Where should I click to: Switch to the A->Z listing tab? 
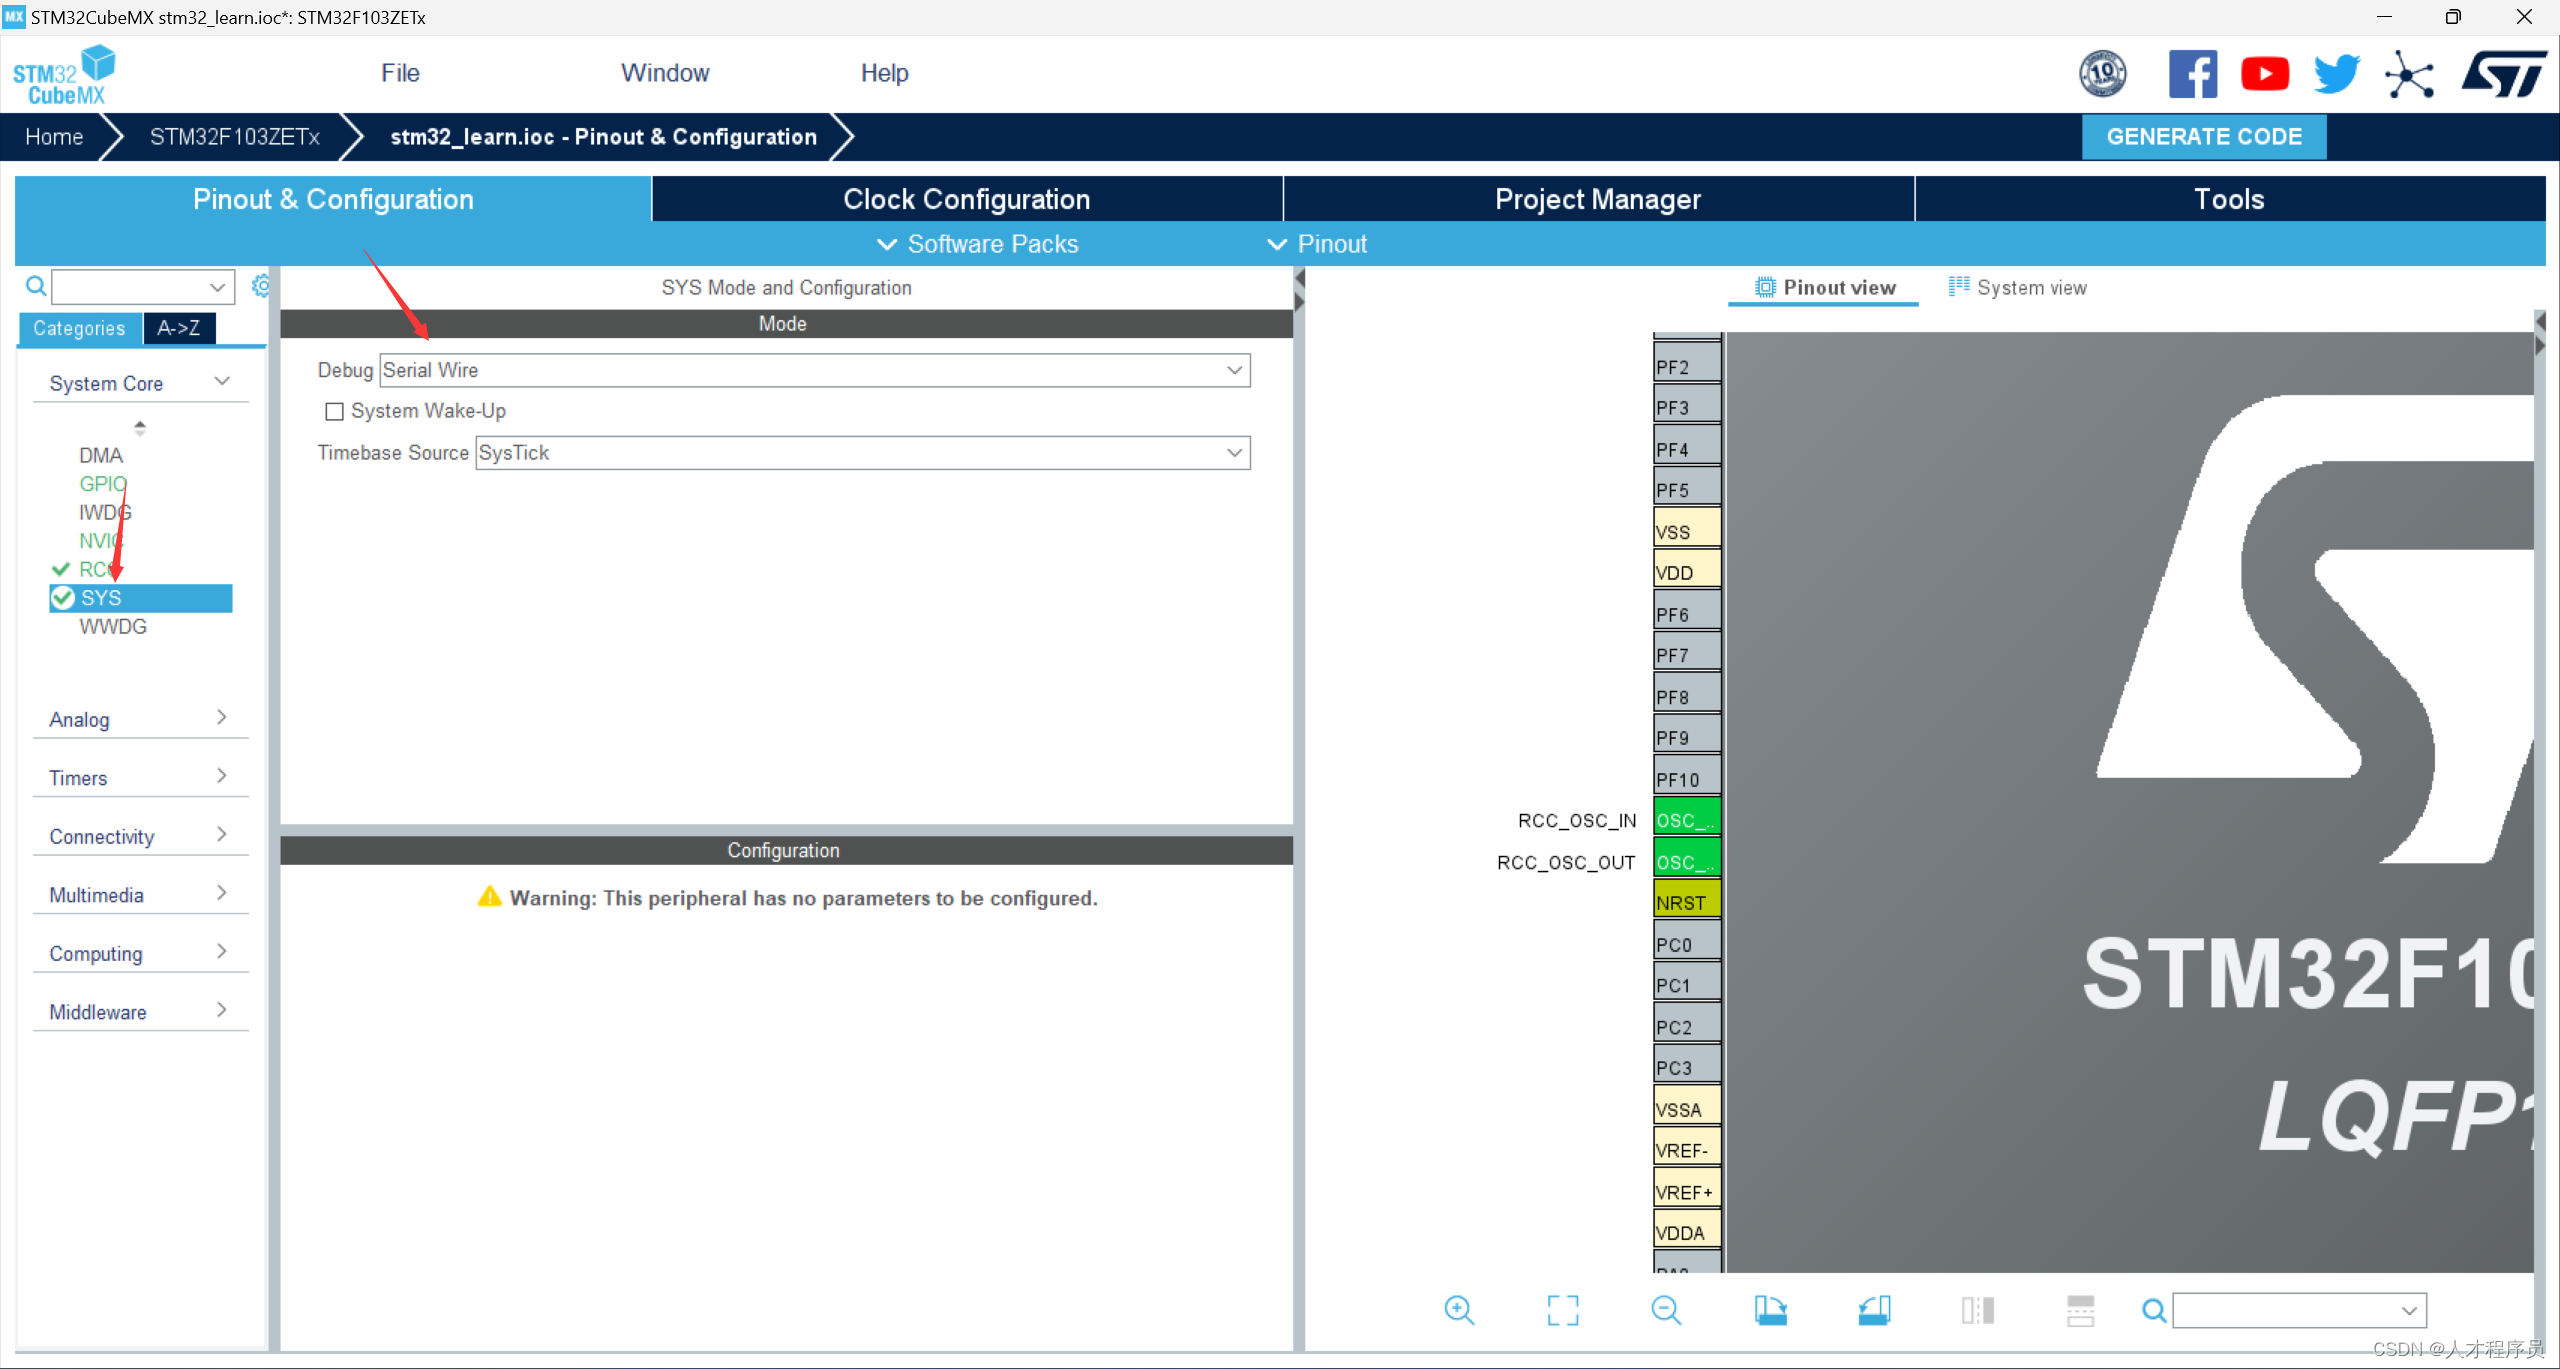coord(179,328)
